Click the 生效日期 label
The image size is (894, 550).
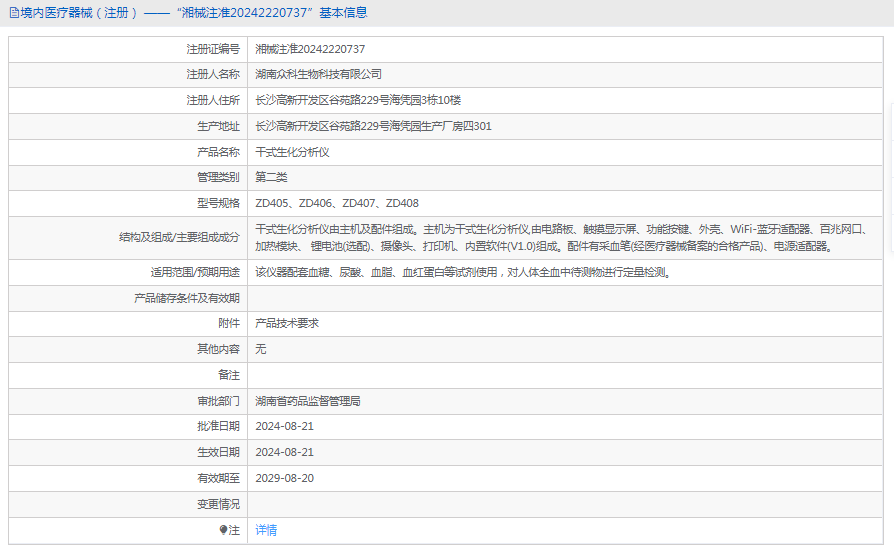[218, 452]
